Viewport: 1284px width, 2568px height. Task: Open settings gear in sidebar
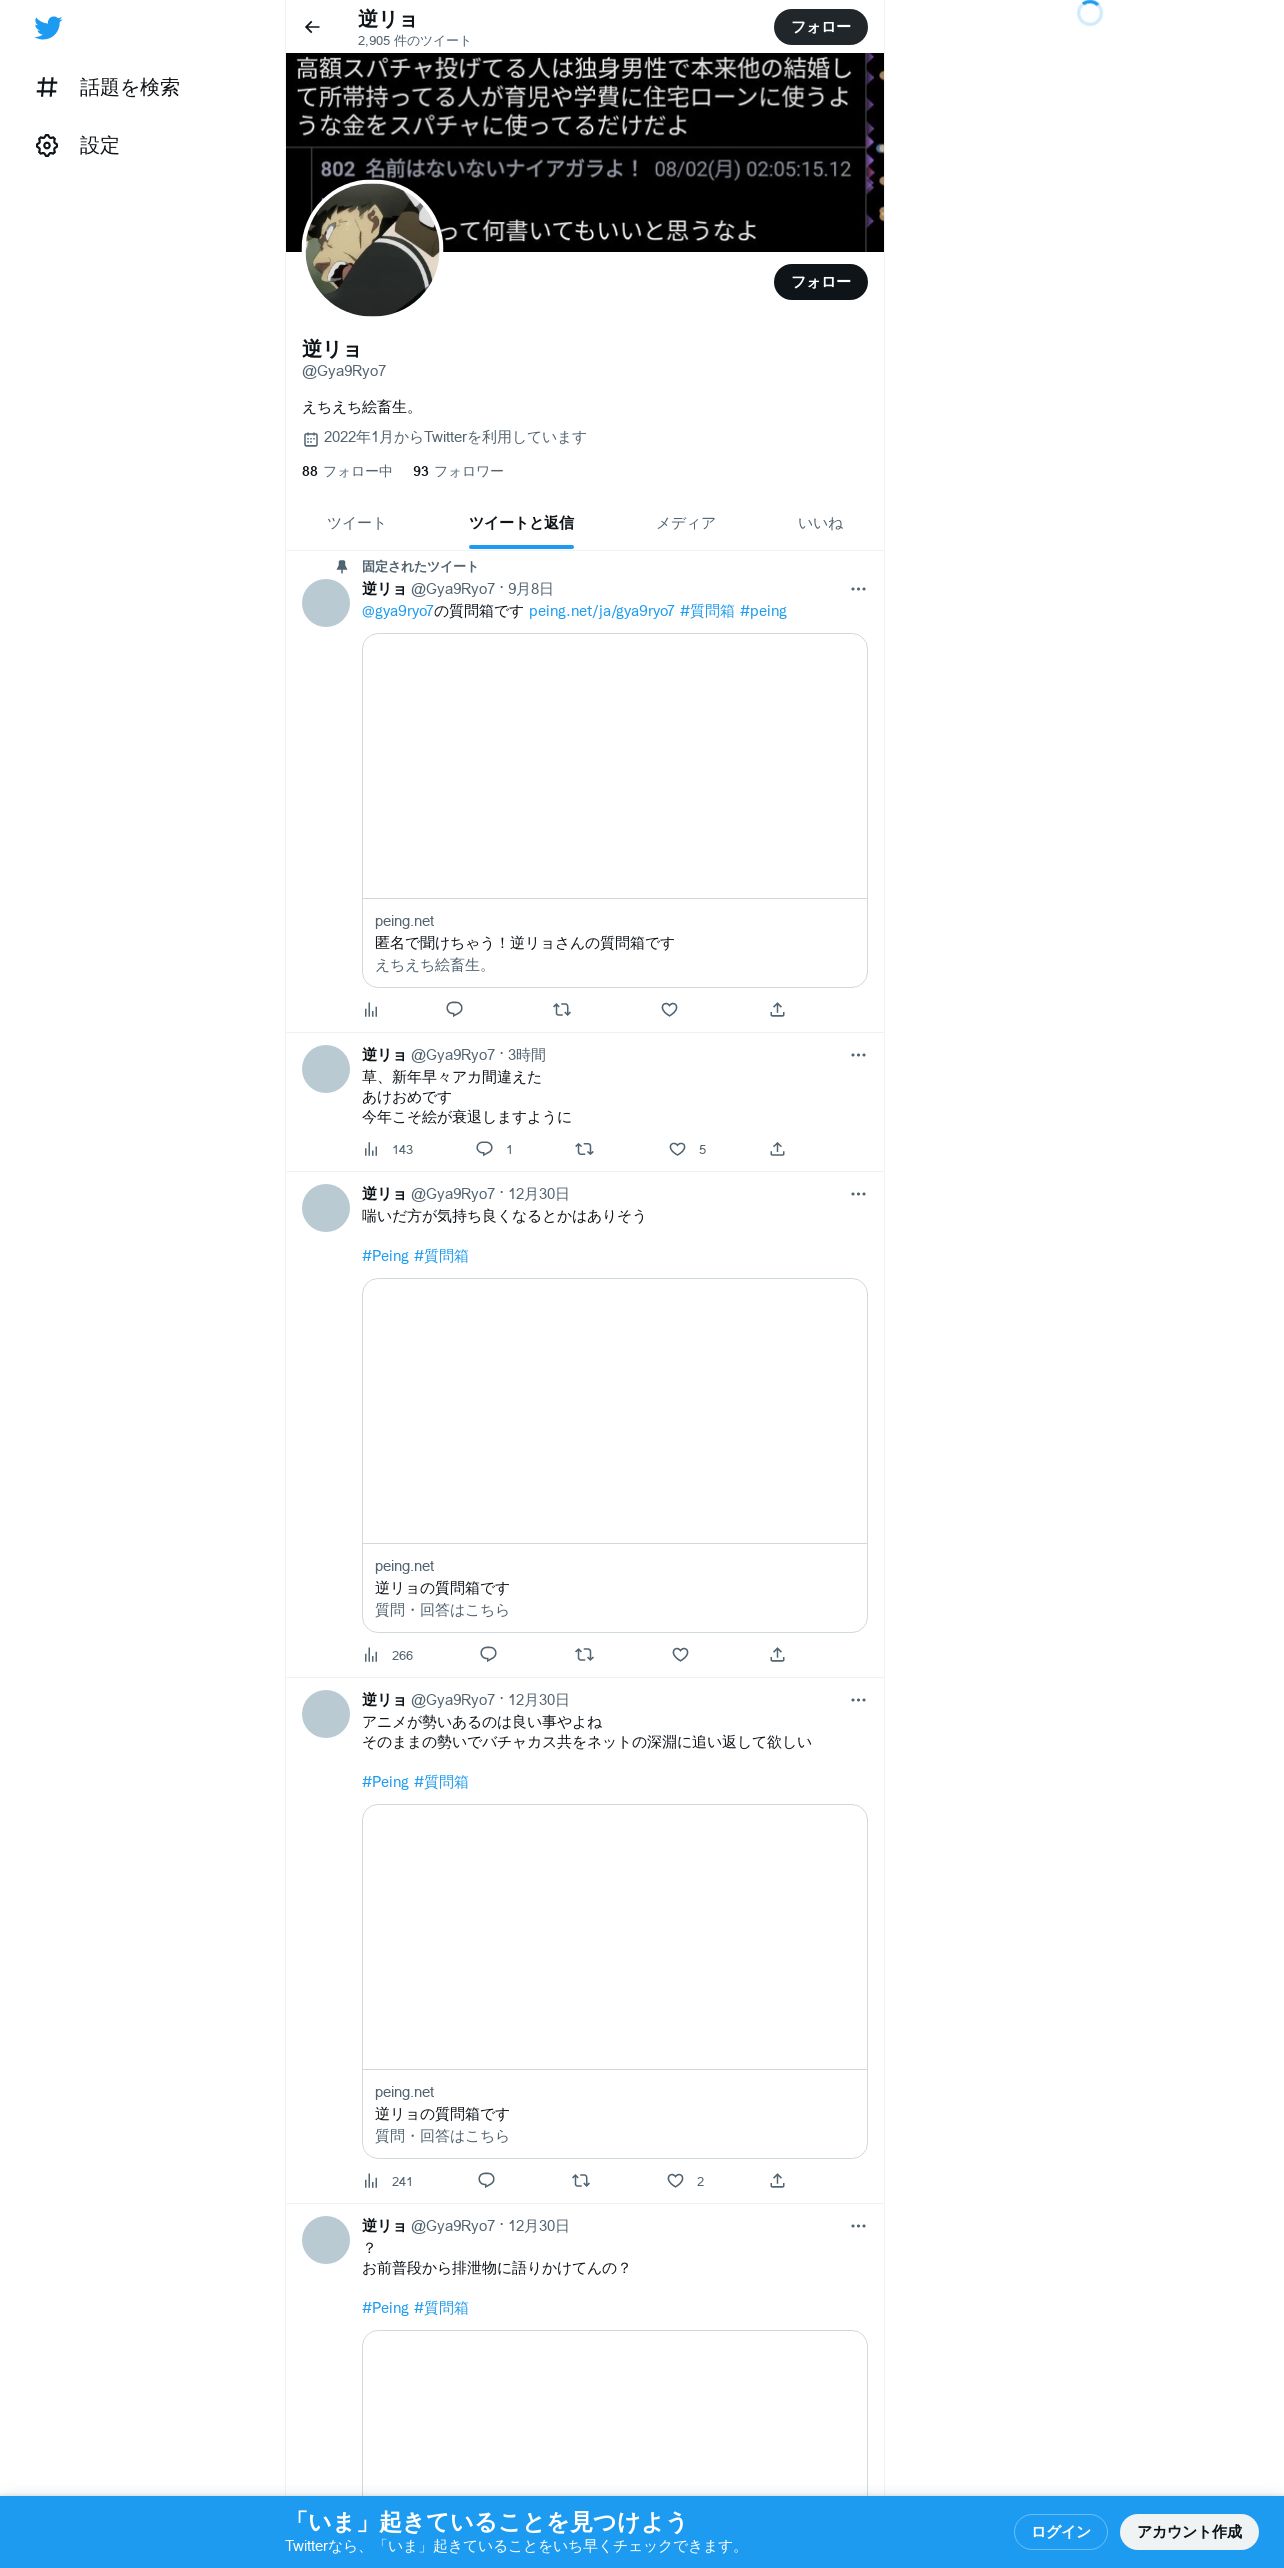coord(47,146)
